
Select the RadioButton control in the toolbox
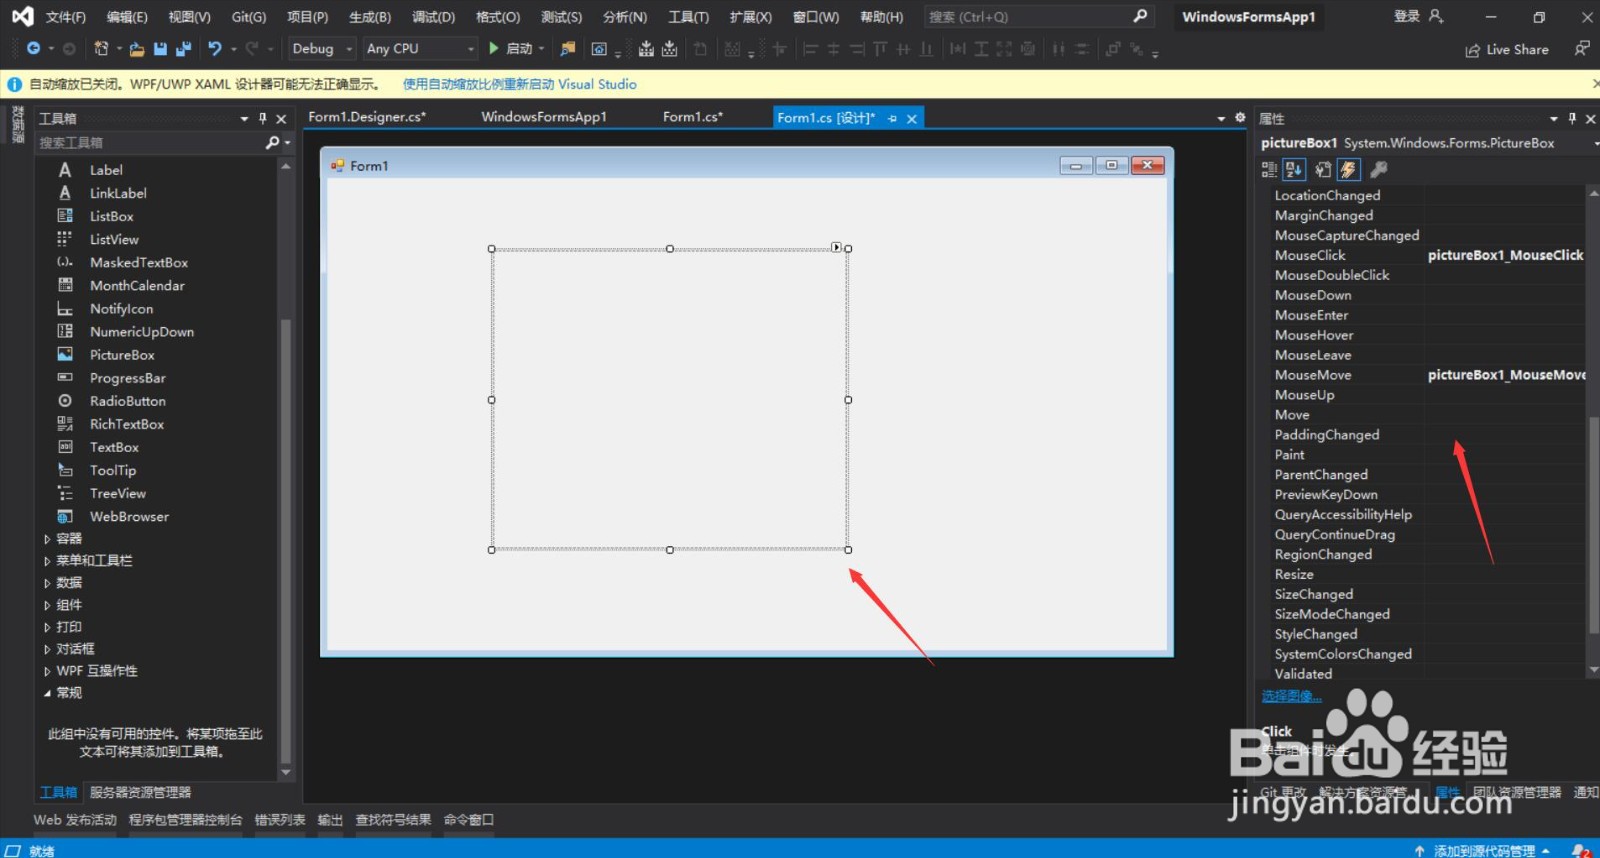click(128, 401)
